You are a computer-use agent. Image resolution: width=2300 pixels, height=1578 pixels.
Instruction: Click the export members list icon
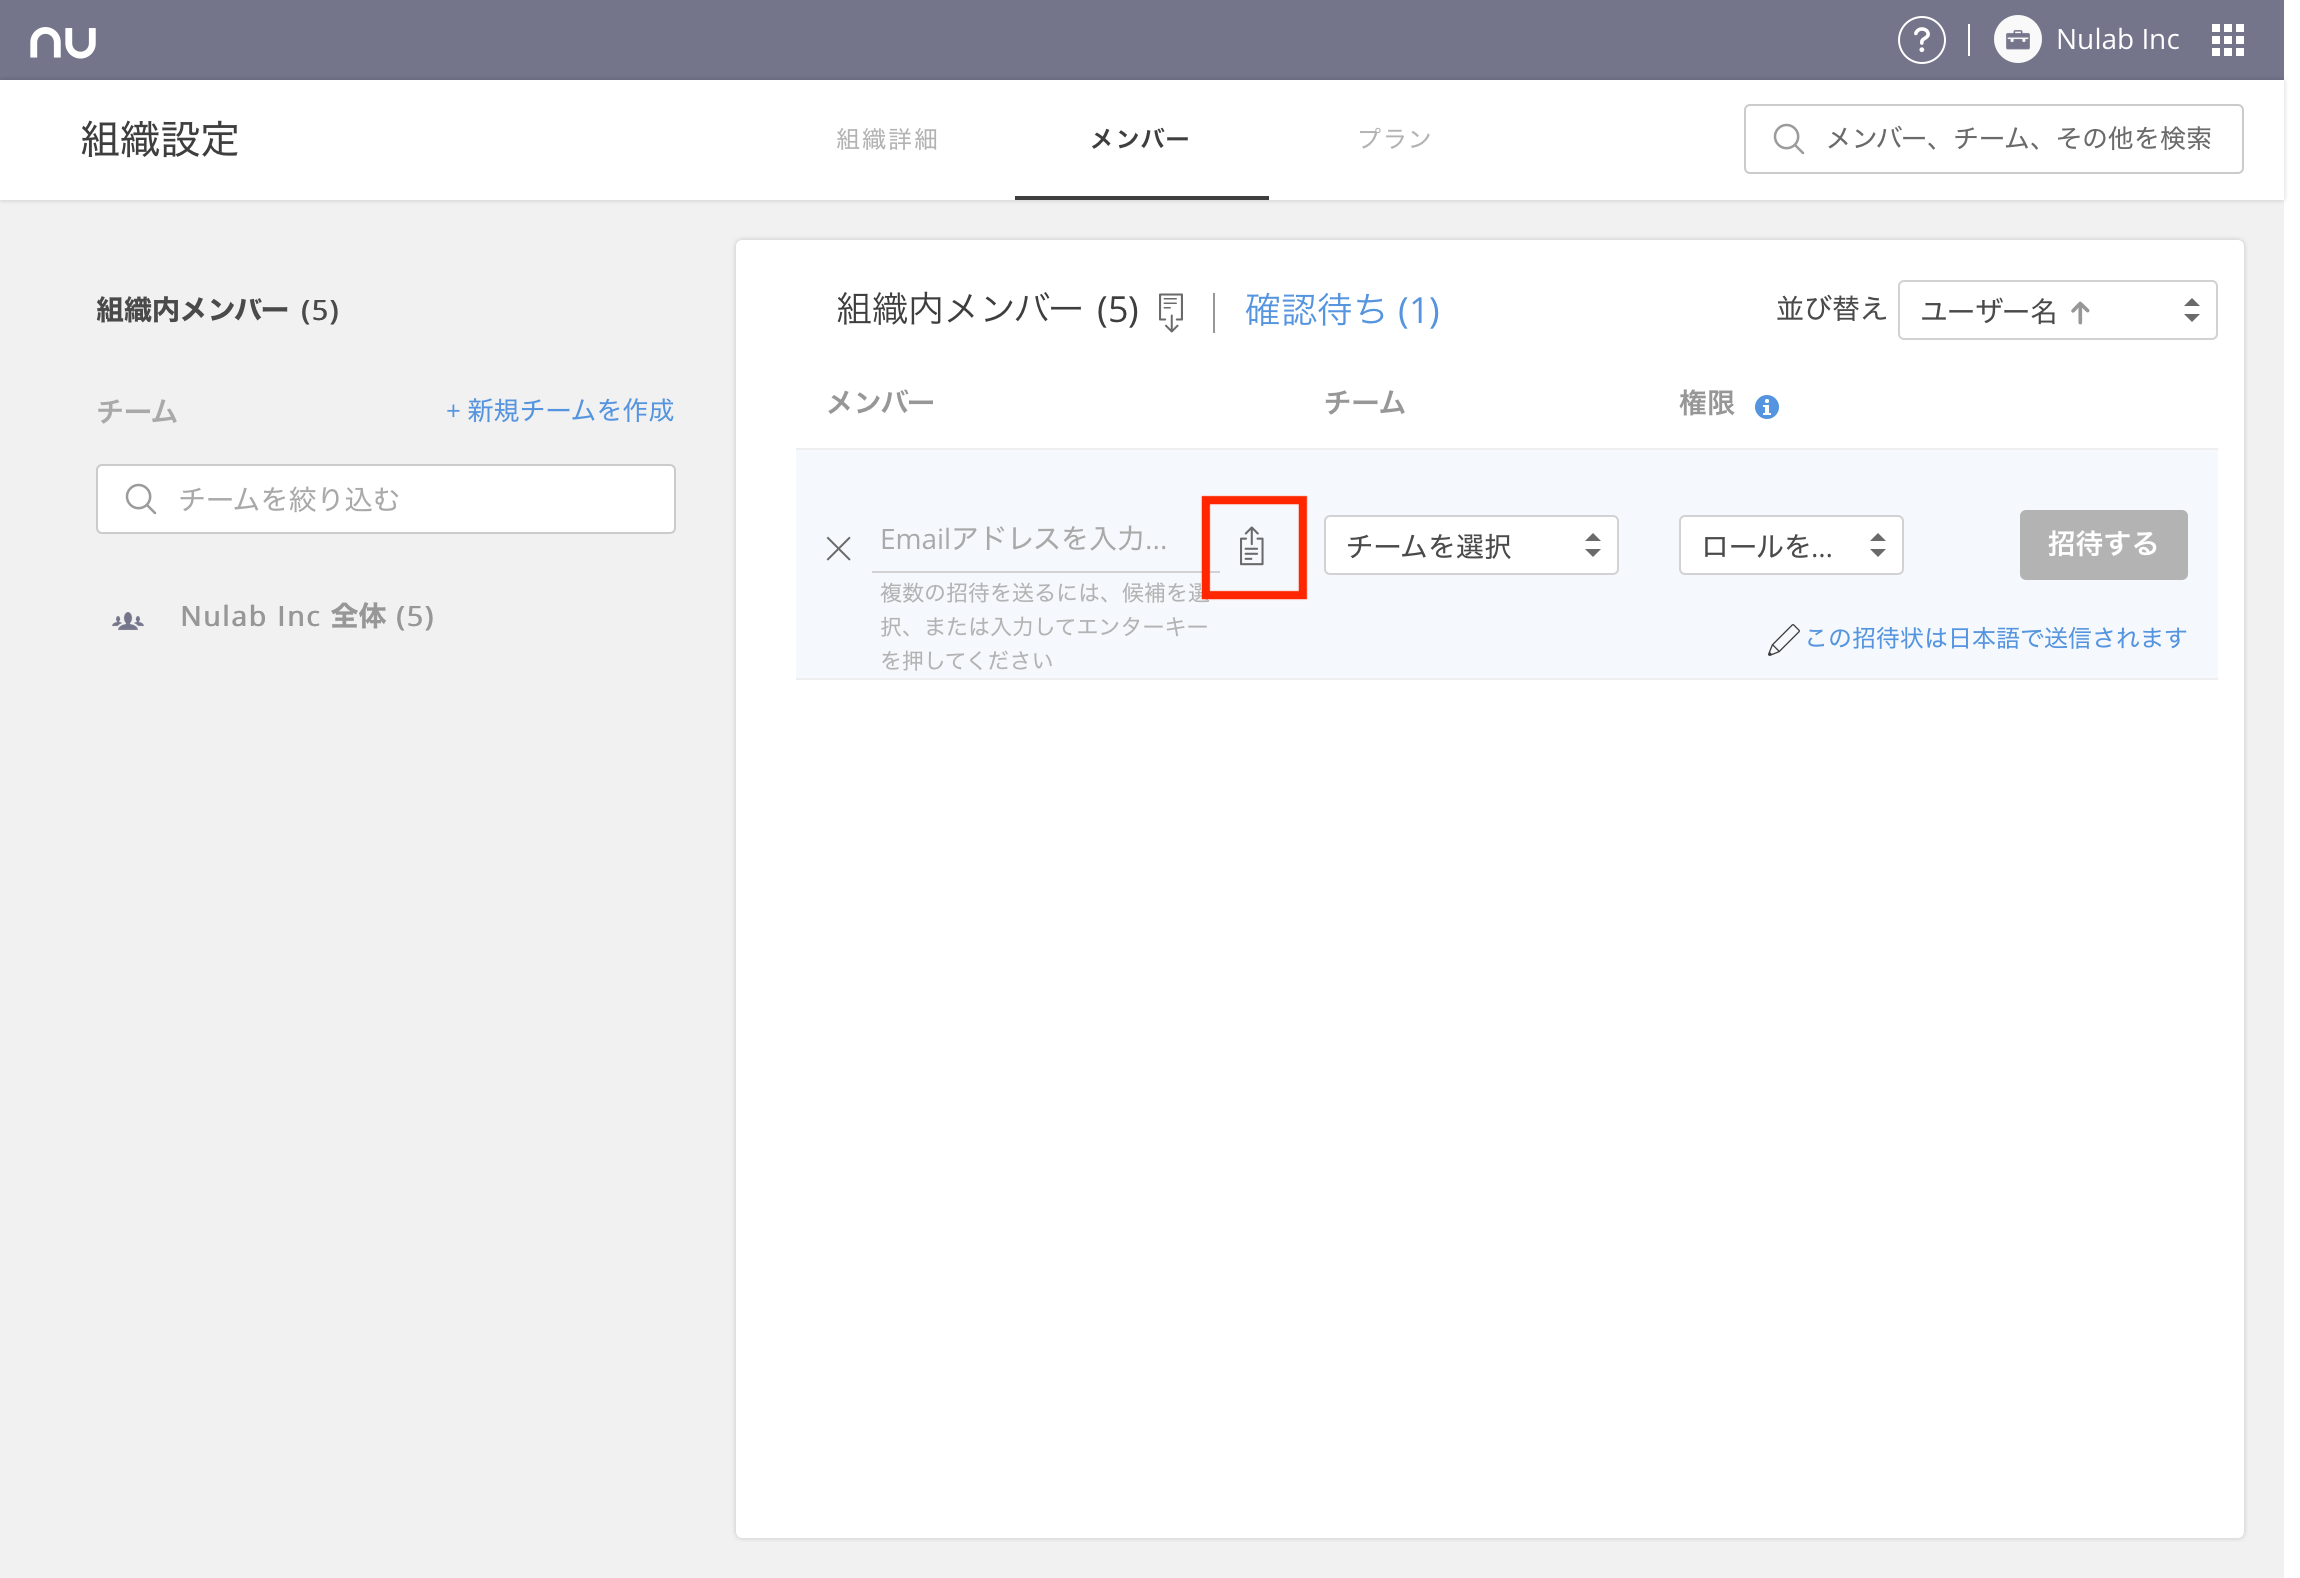(x=1171, y=311)
